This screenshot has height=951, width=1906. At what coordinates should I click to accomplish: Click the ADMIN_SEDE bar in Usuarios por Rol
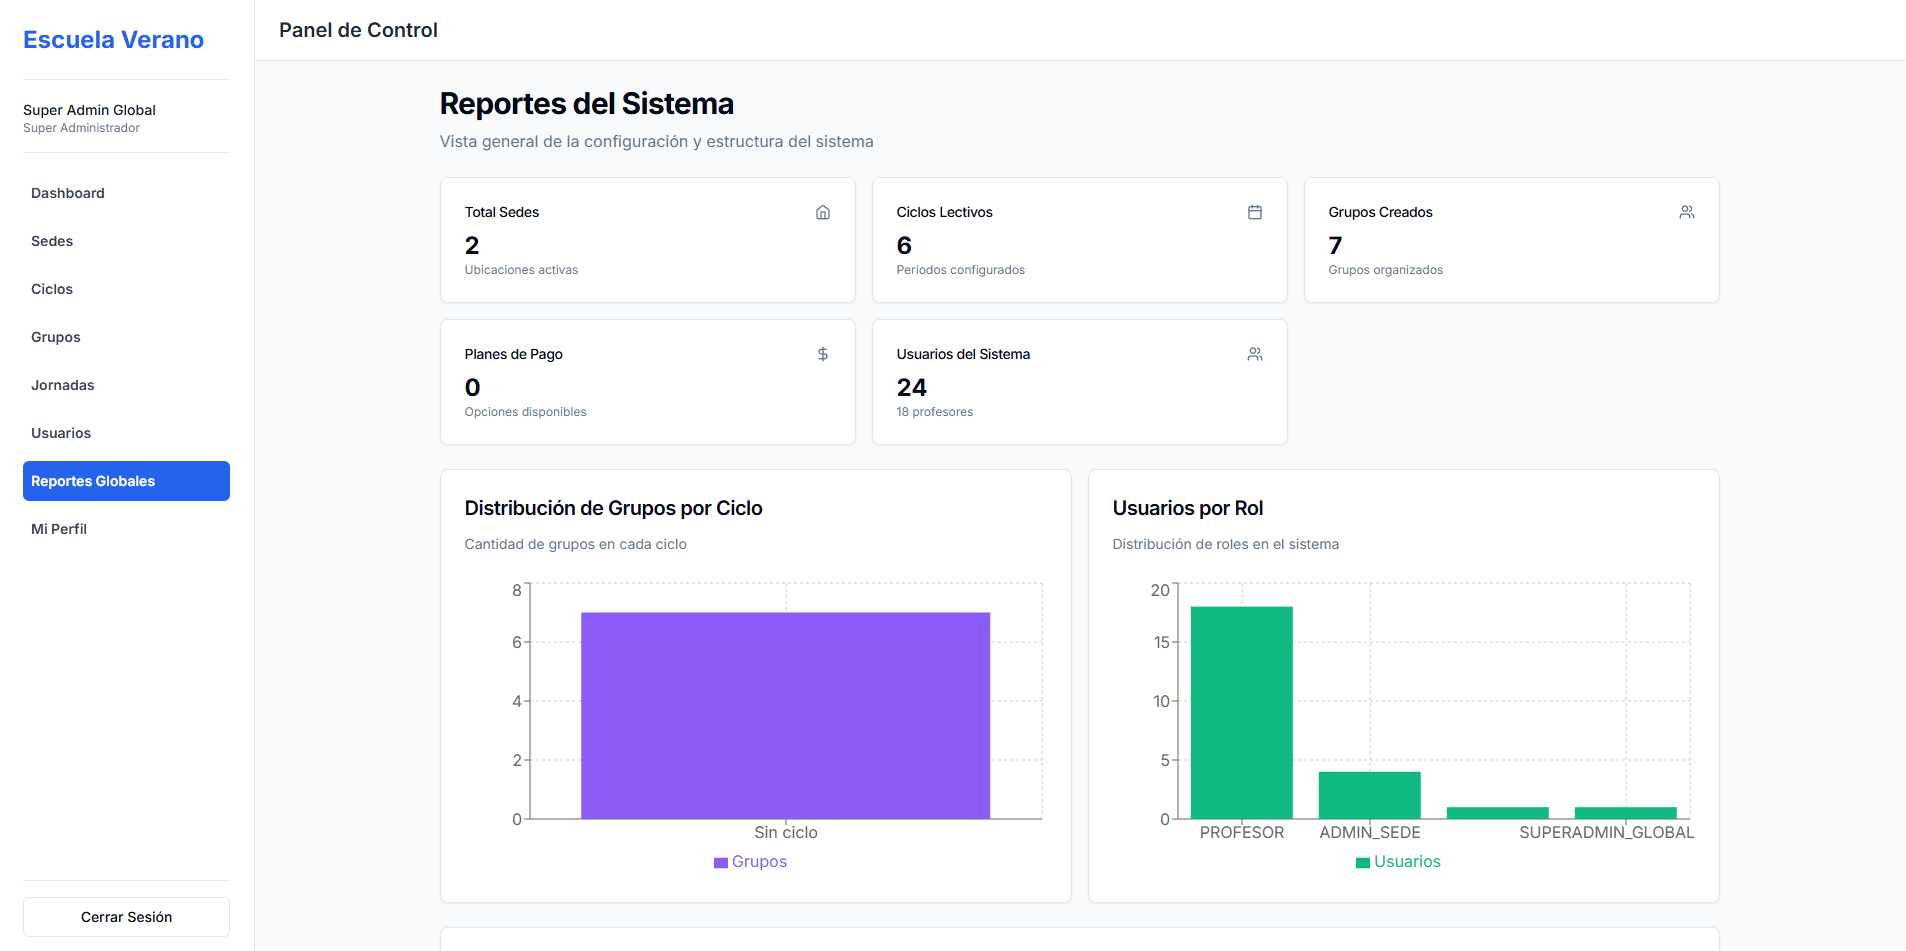point(1369,795)
